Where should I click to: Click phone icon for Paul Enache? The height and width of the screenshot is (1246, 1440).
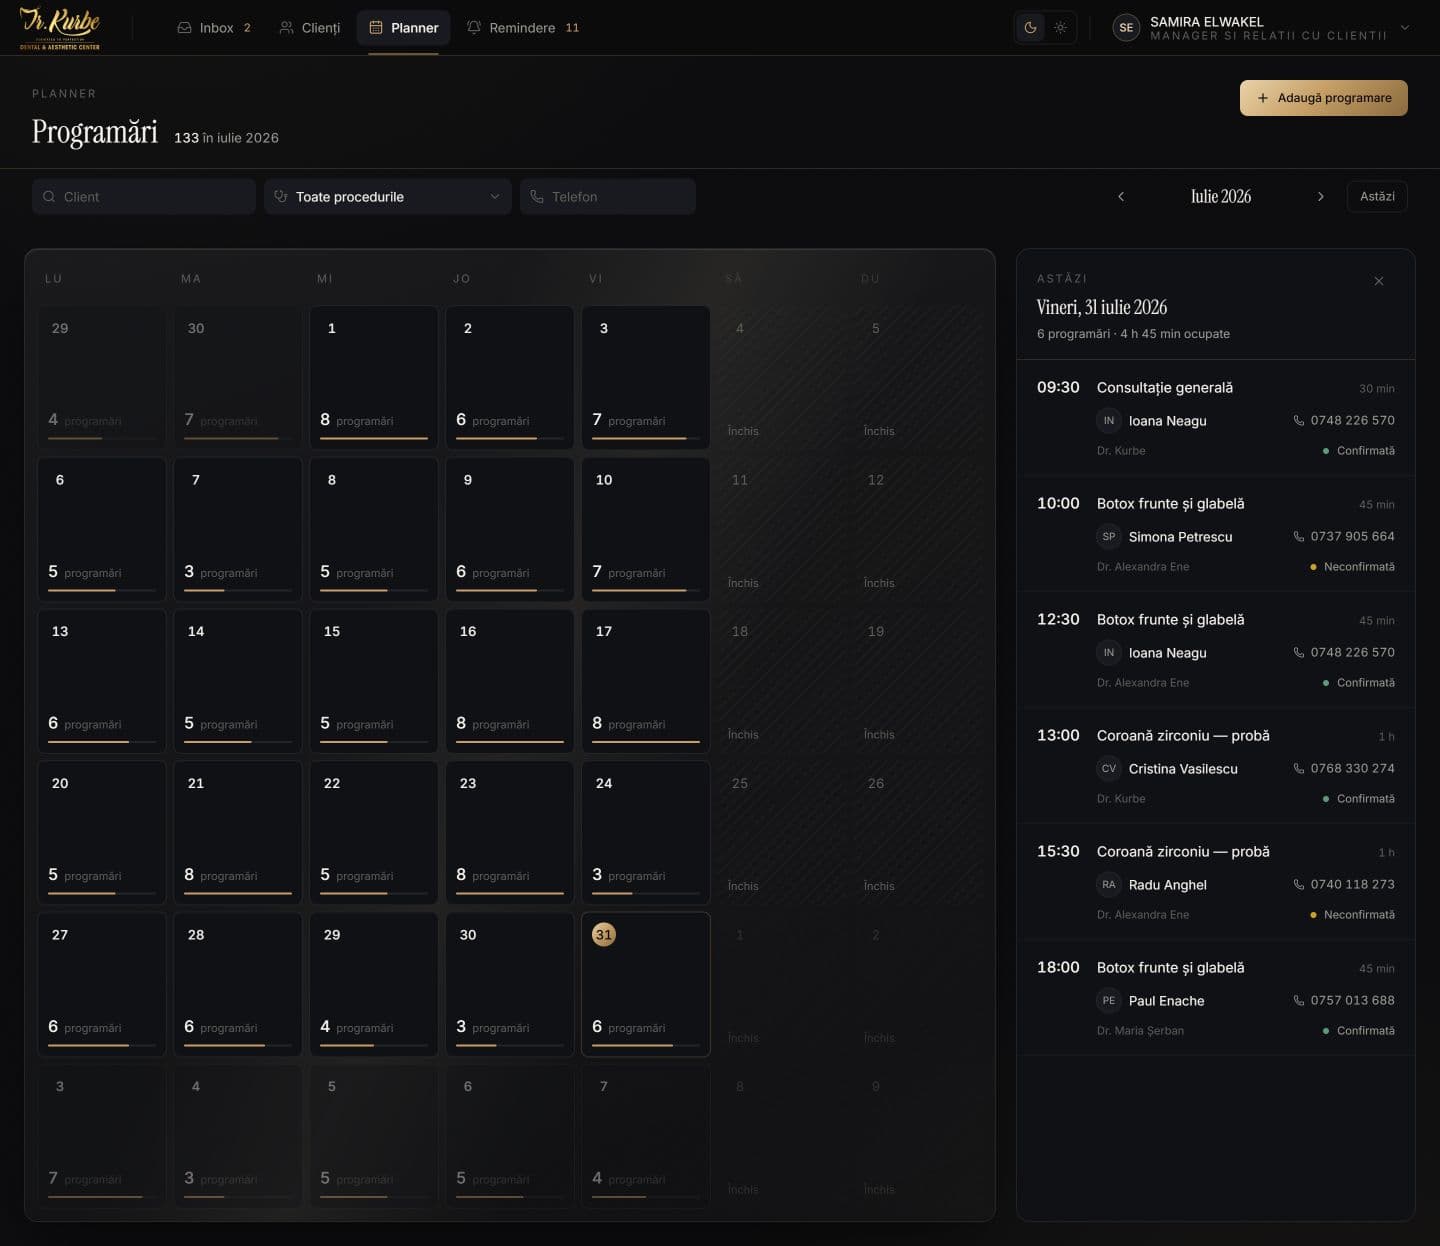[x=1299, y=1001]
